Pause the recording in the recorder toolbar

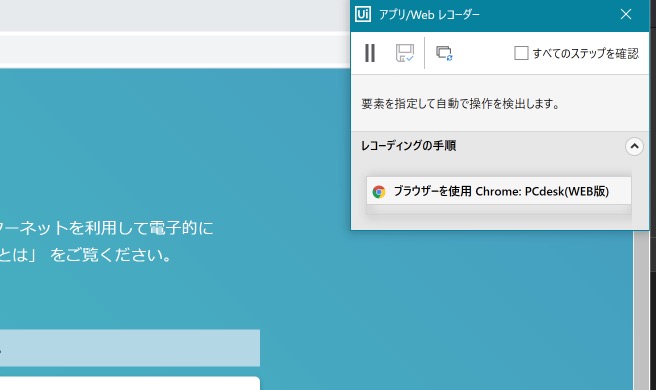370,53
